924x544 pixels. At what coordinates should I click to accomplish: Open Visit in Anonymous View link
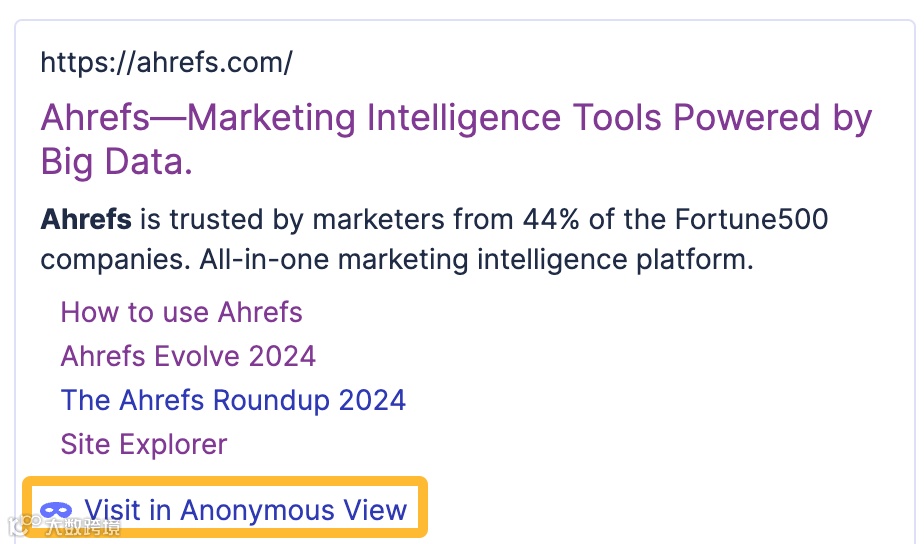(245, 511)
